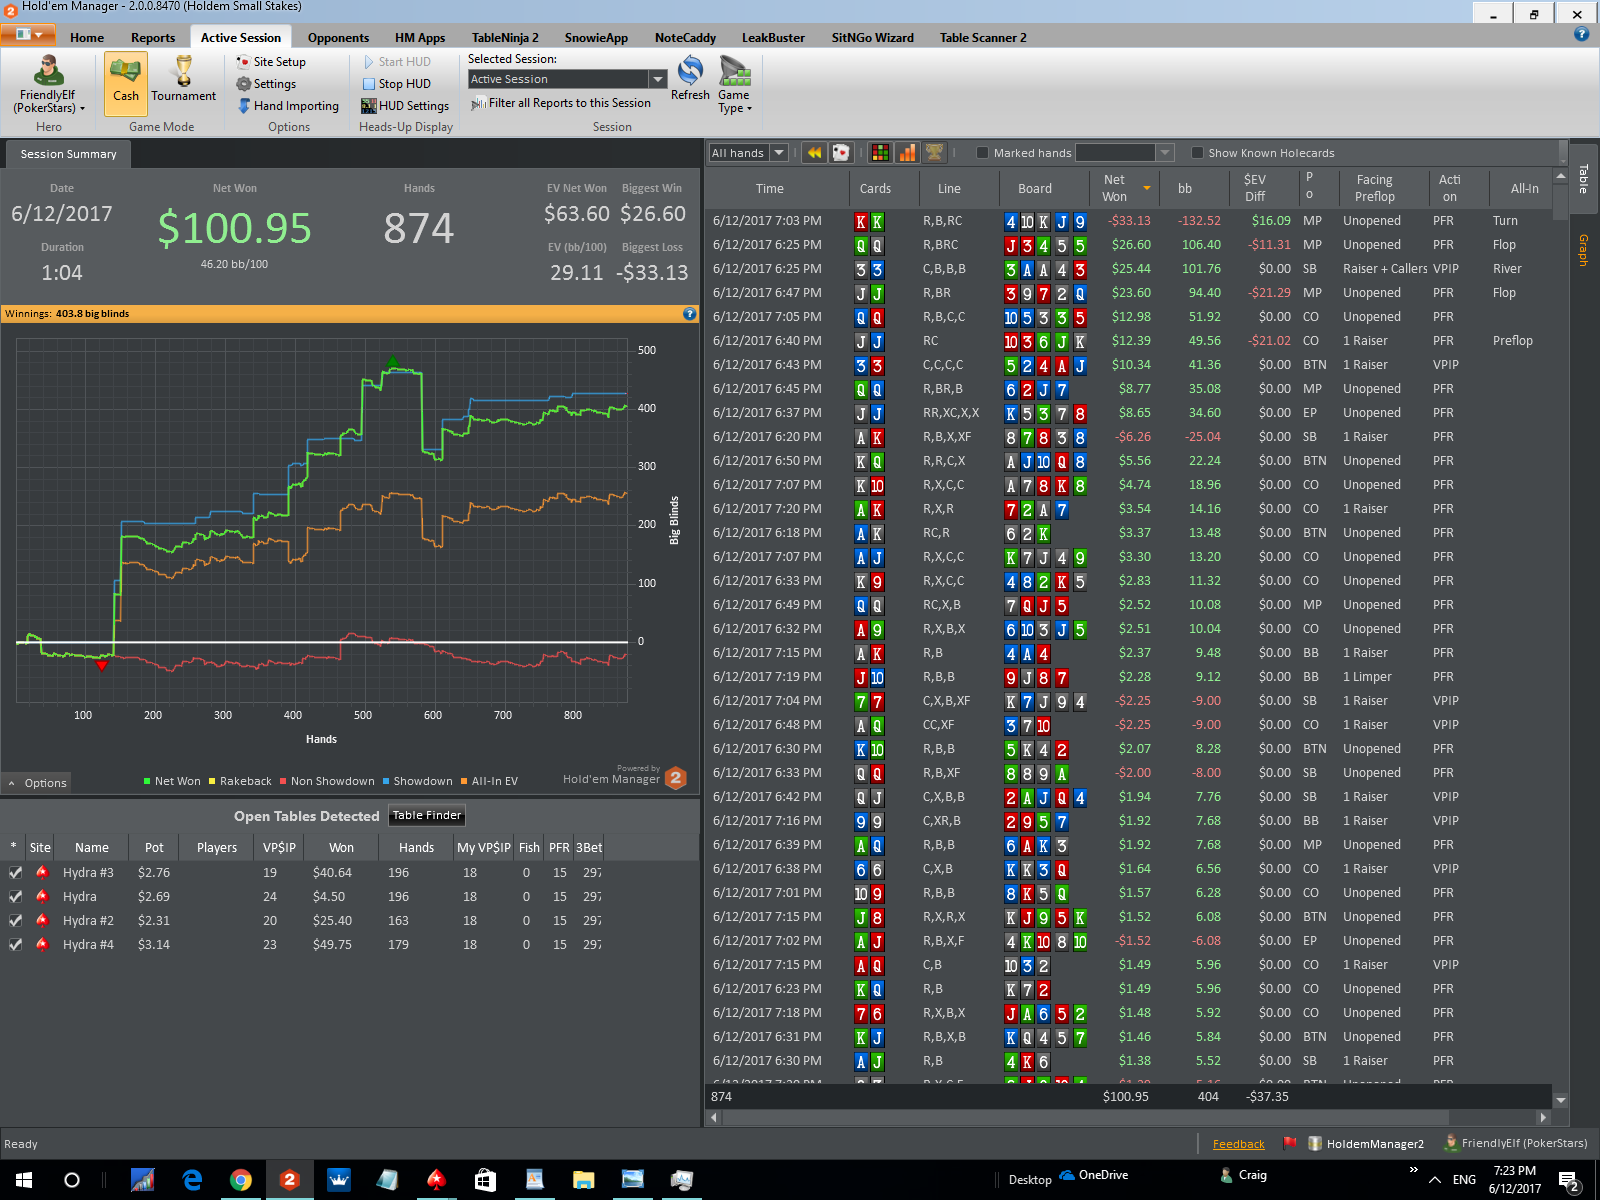Image resolution: width=1600 pixels, height=1200 pixels.
Task: Show hidden system tray icons
Action: (x=1435, y=1180)
